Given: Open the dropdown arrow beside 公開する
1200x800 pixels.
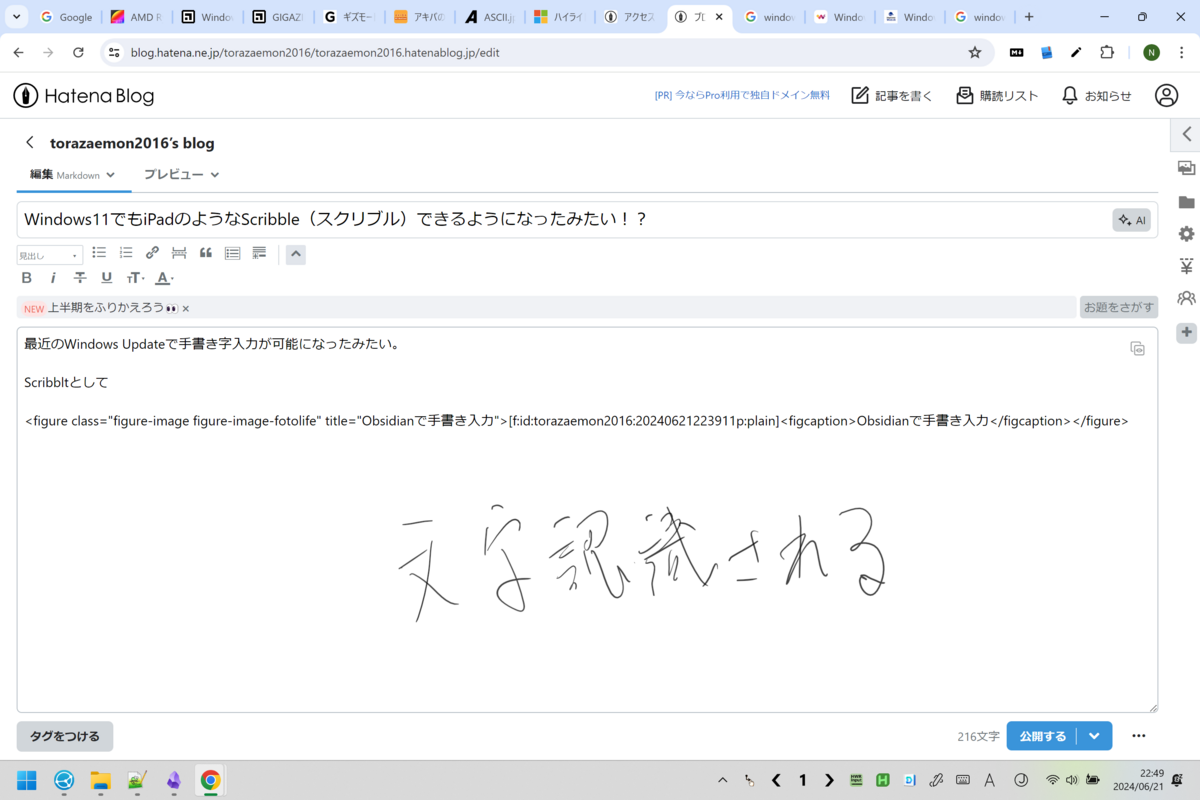Looking at the screenshot, I should (1095, 736).
